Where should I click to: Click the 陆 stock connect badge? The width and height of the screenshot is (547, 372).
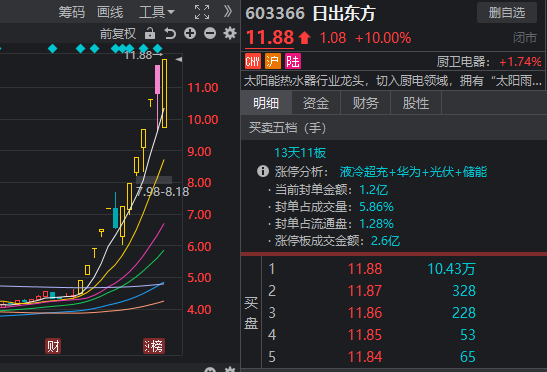[x=293, y=62]
